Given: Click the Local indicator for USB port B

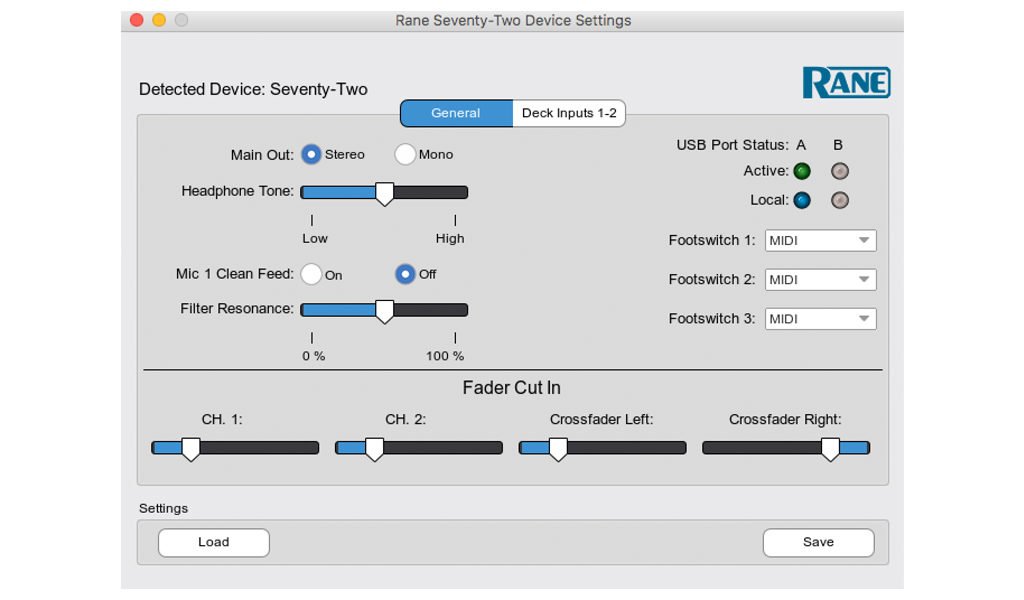Looking at the screenshot, I should click(840, 200).
